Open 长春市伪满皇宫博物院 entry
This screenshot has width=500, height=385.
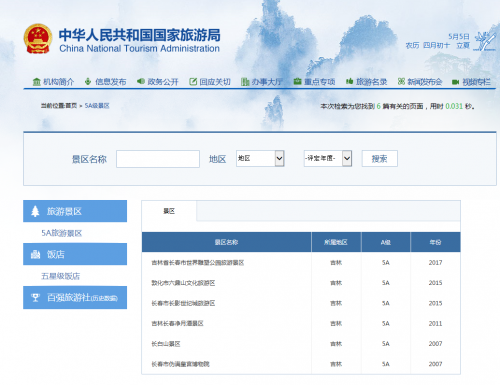[x=180, y=364]
